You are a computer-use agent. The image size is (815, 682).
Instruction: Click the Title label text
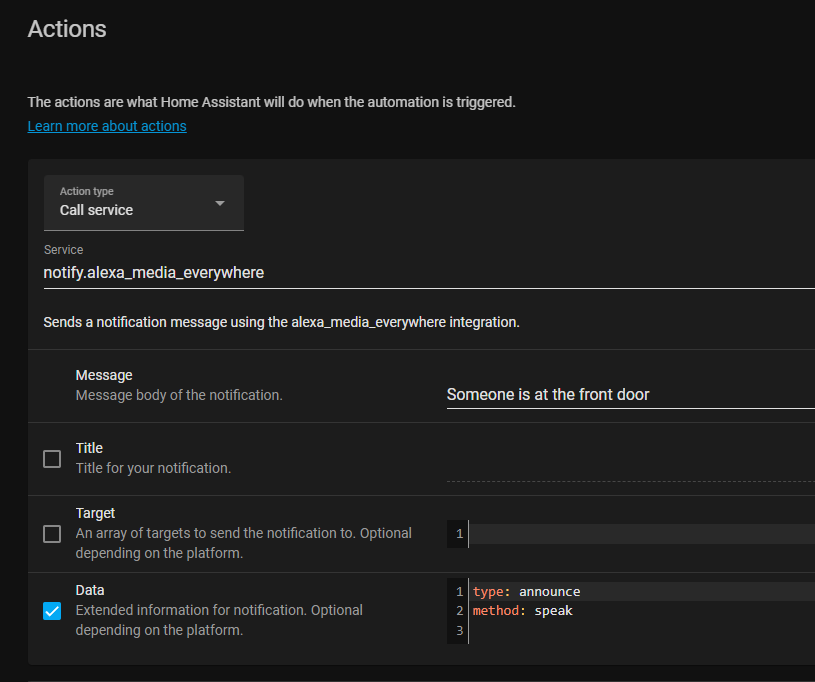[x=89, y=448]
